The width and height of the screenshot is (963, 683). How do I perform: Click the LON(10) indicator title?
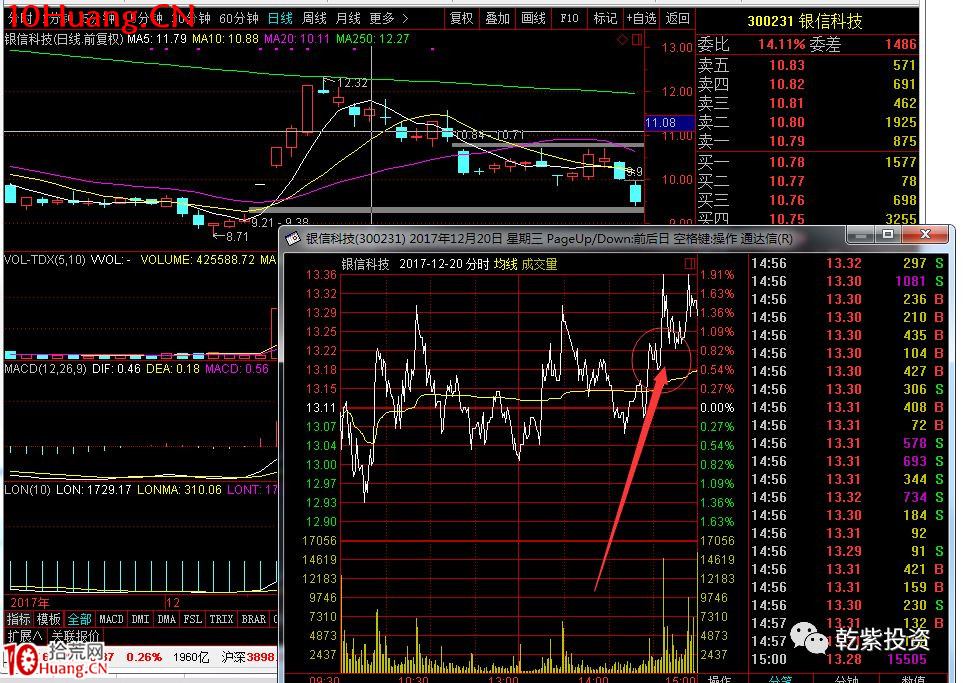click(28, 490)
